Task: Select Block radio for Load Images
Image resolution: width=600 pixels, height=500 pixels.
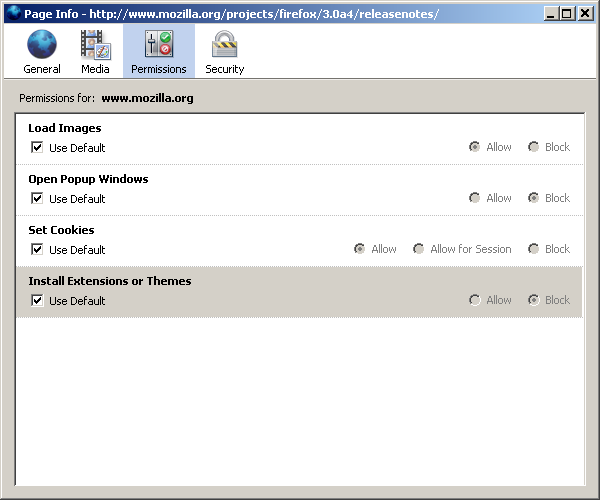Action: [x=533, y=147]
